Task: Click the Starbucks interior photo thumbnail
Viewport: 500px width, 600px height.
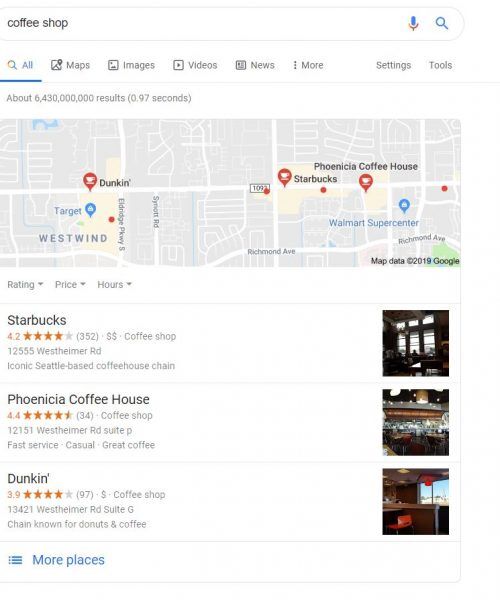Action: (x=415, y=343)
